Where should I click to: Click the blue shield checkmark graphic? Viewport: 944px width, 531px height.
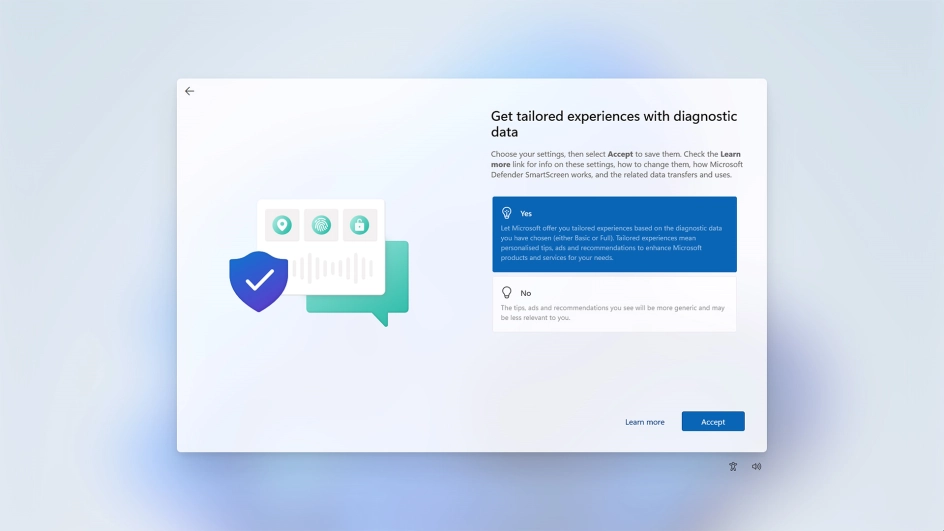259,281
